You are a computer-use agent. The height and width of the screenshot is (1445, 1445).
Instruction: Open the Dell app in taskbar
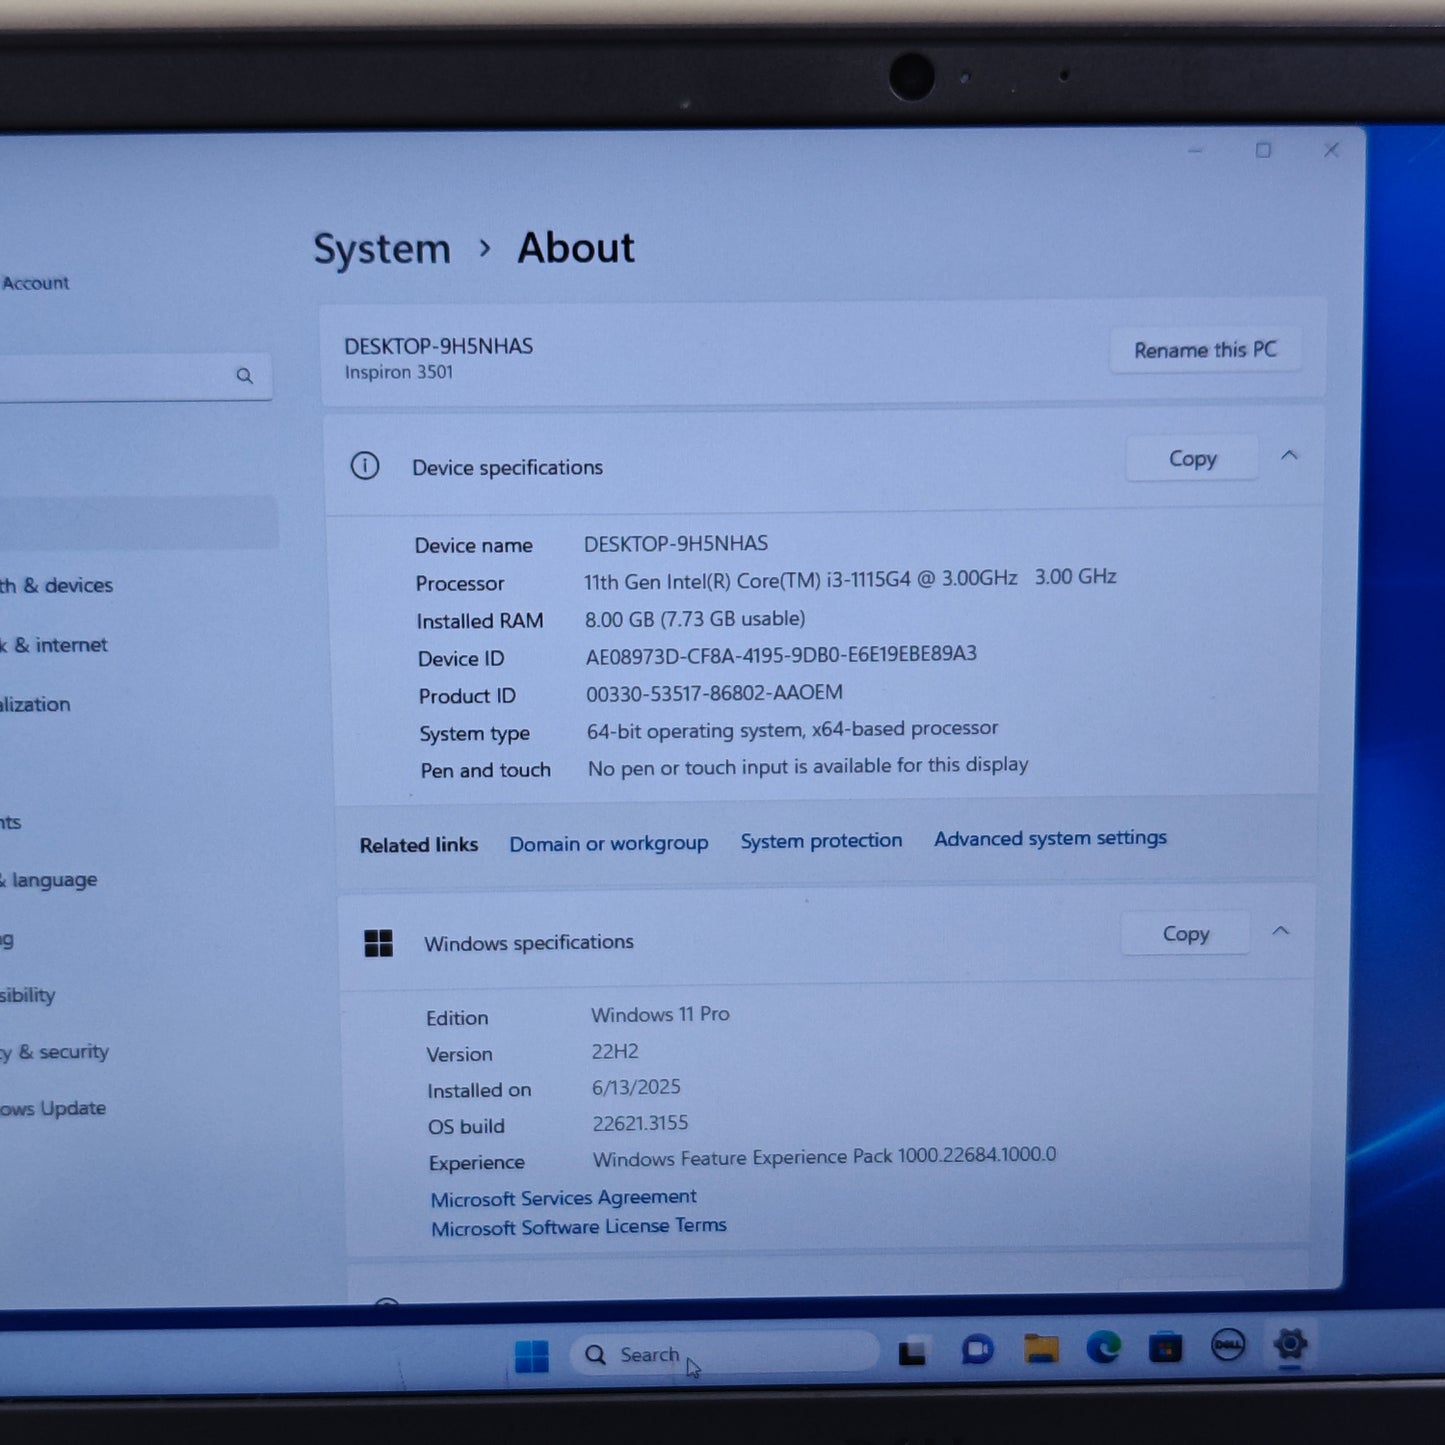1228,1346
